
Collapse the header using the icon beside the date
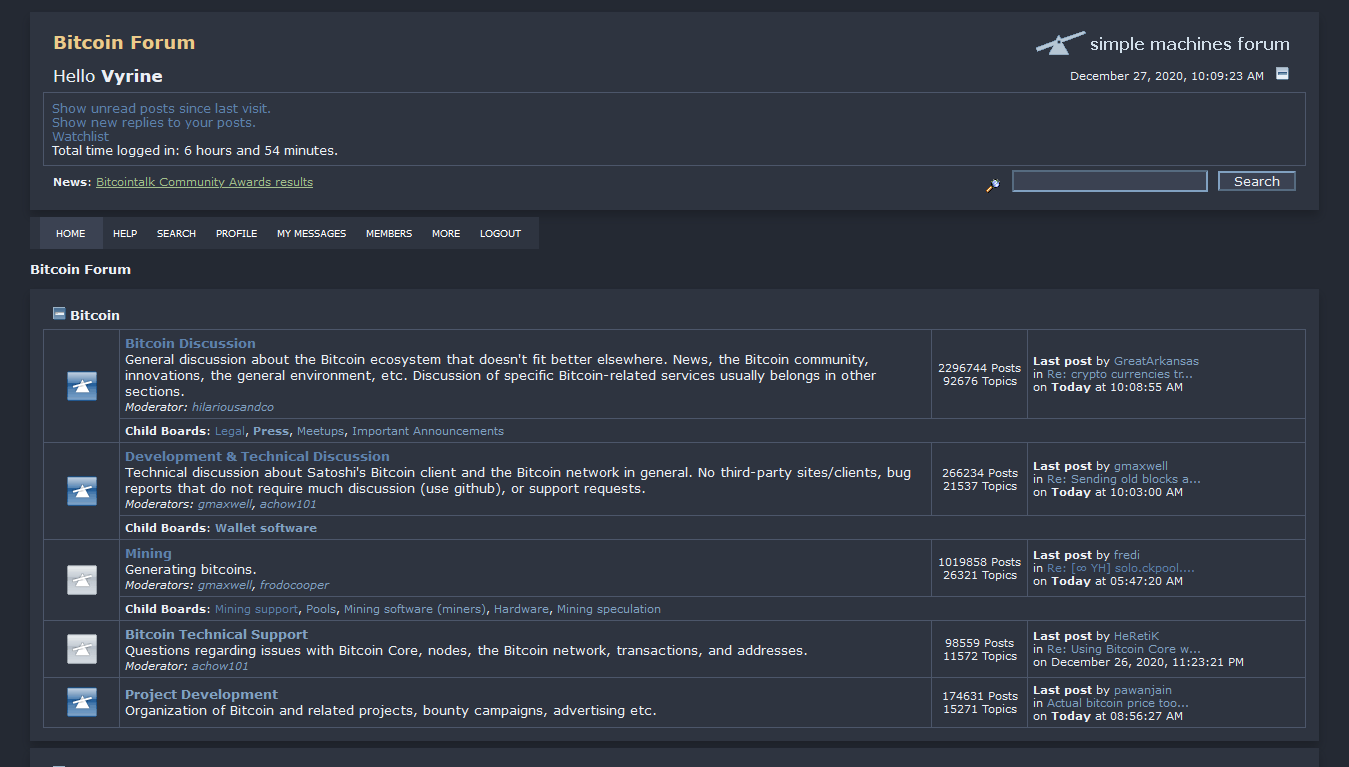click(x=1282, y=74)
